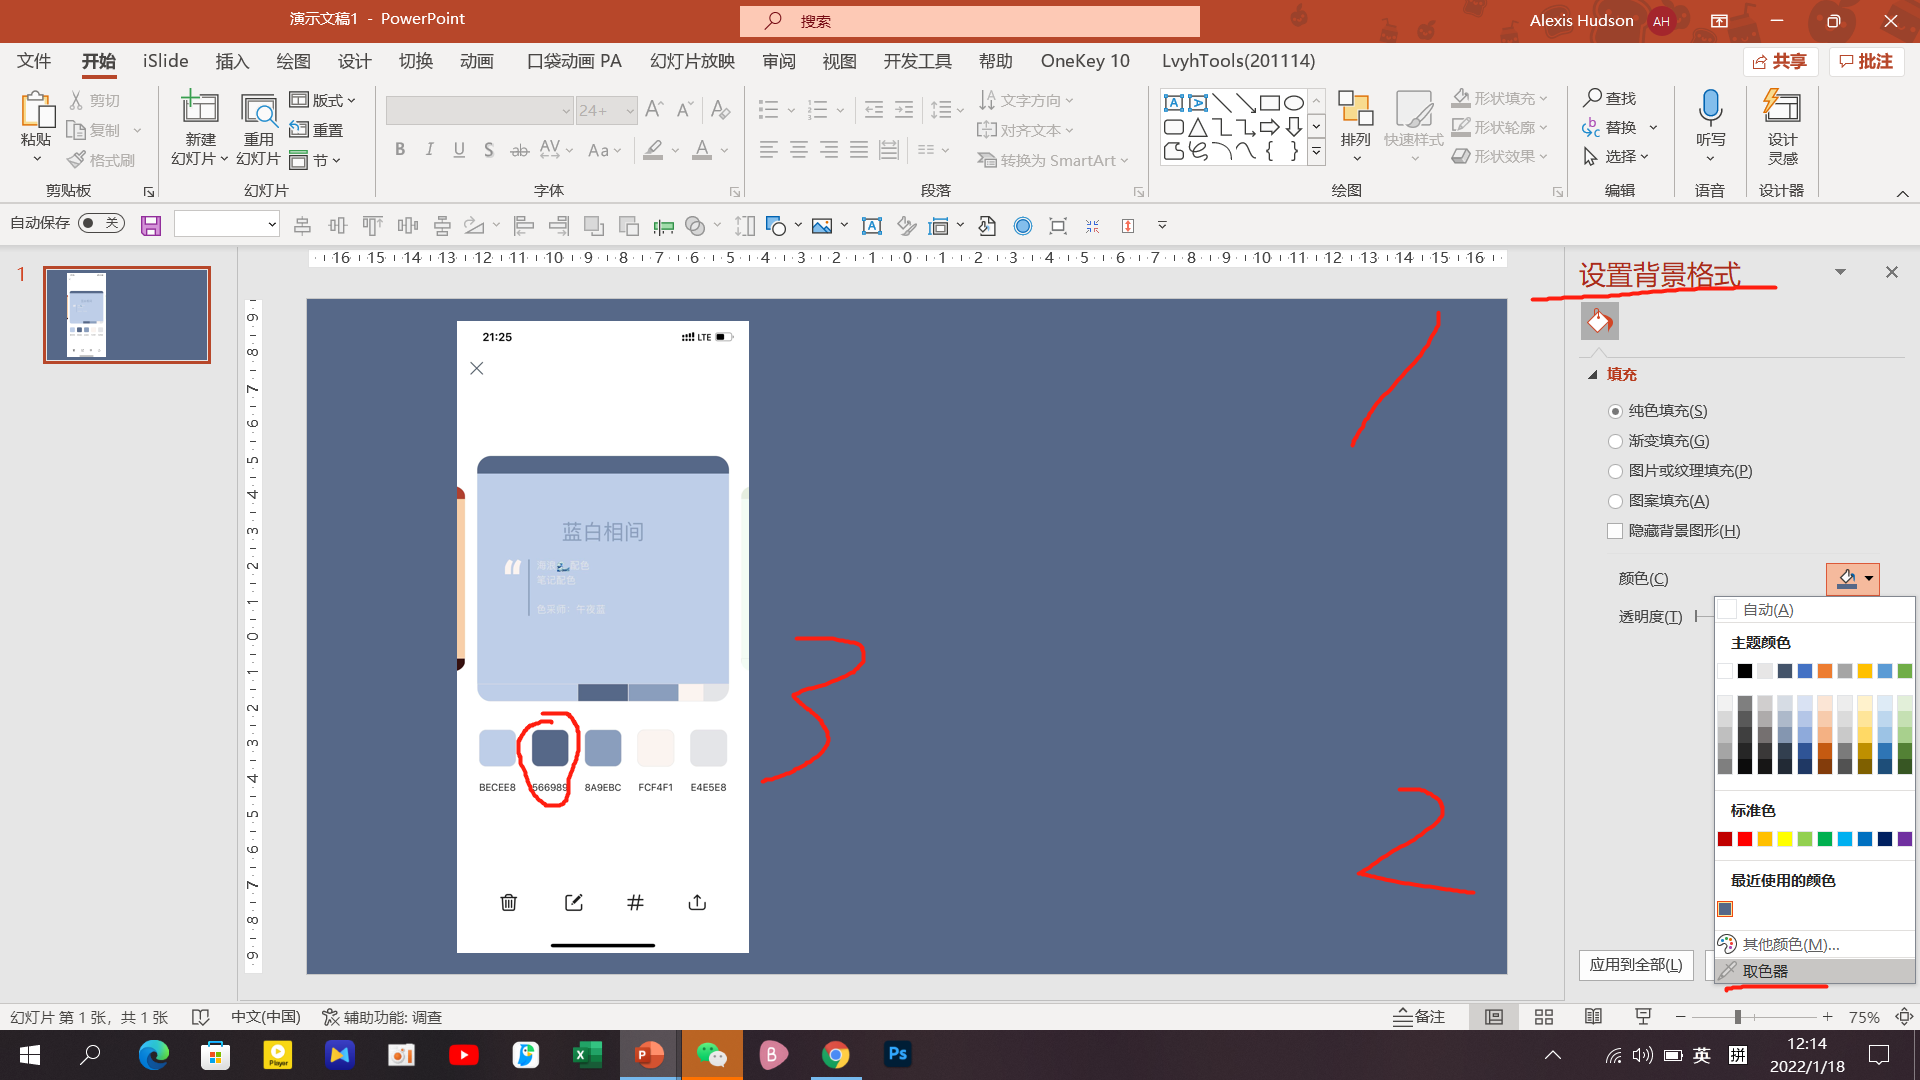Image resolution: width=1920 pixels, height=1080 pixels.
Task: Switch to Slide Sorter view
Action: pyautogui.click(x=1544, y=1017)
